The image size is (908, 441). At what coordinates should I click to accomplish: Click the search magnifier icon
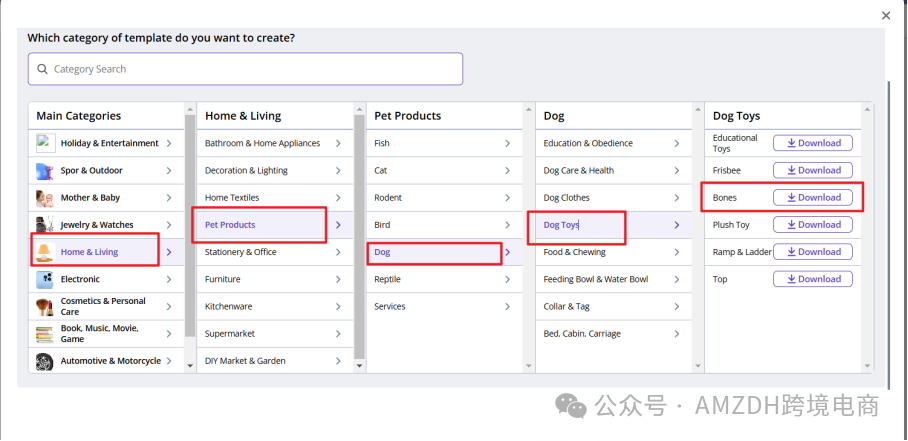point(42,69)
